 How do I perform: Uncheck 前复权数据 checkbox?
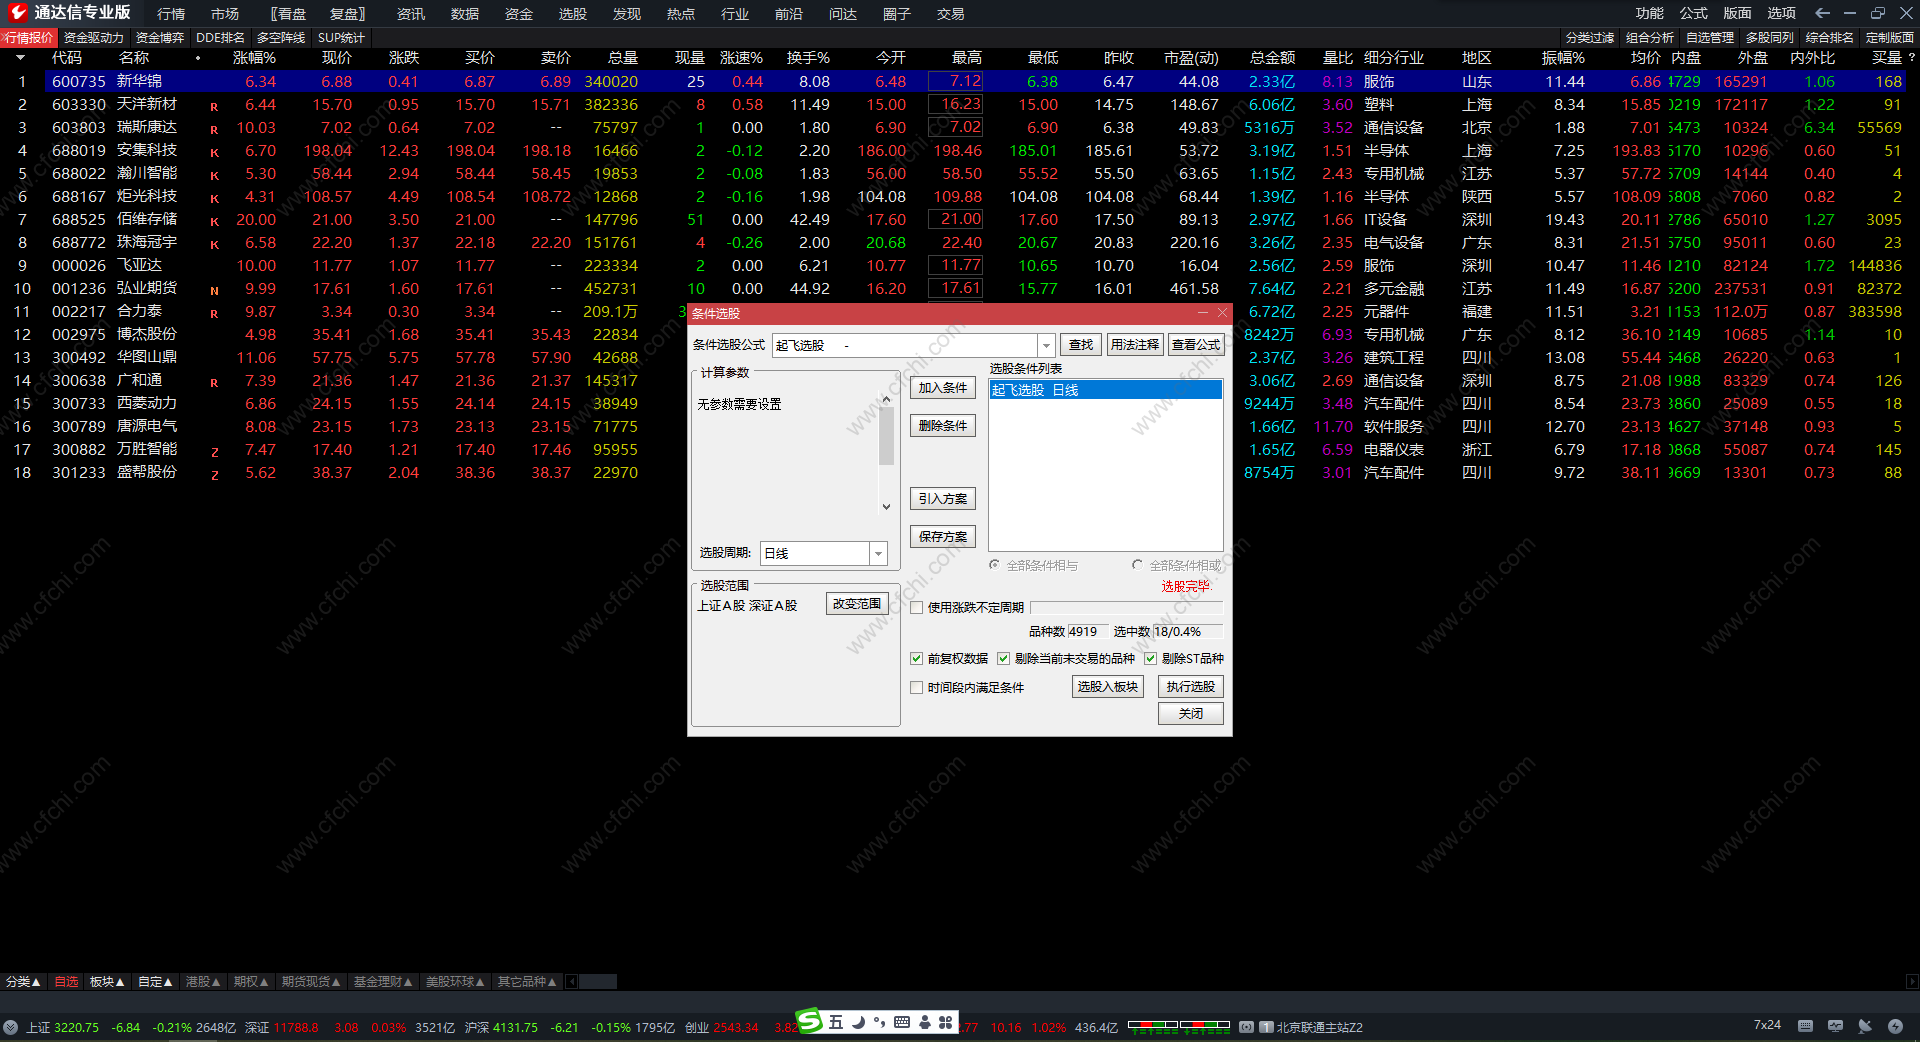click(916, 658)
